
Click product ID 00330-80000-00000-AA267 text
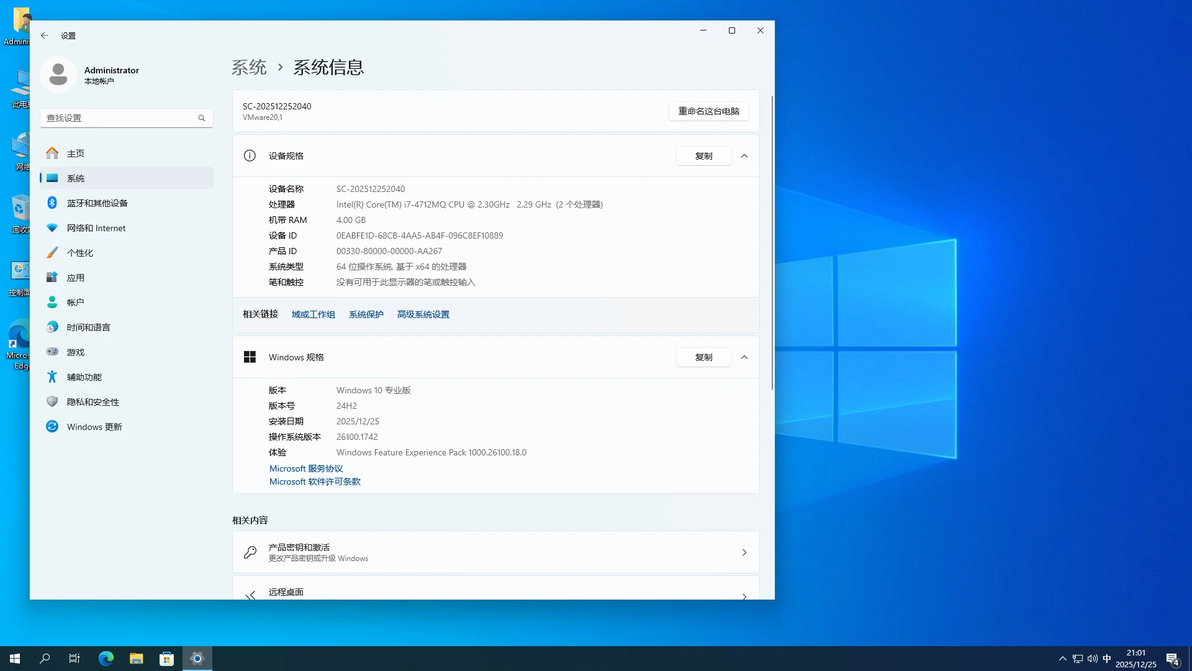coord(388,251)
